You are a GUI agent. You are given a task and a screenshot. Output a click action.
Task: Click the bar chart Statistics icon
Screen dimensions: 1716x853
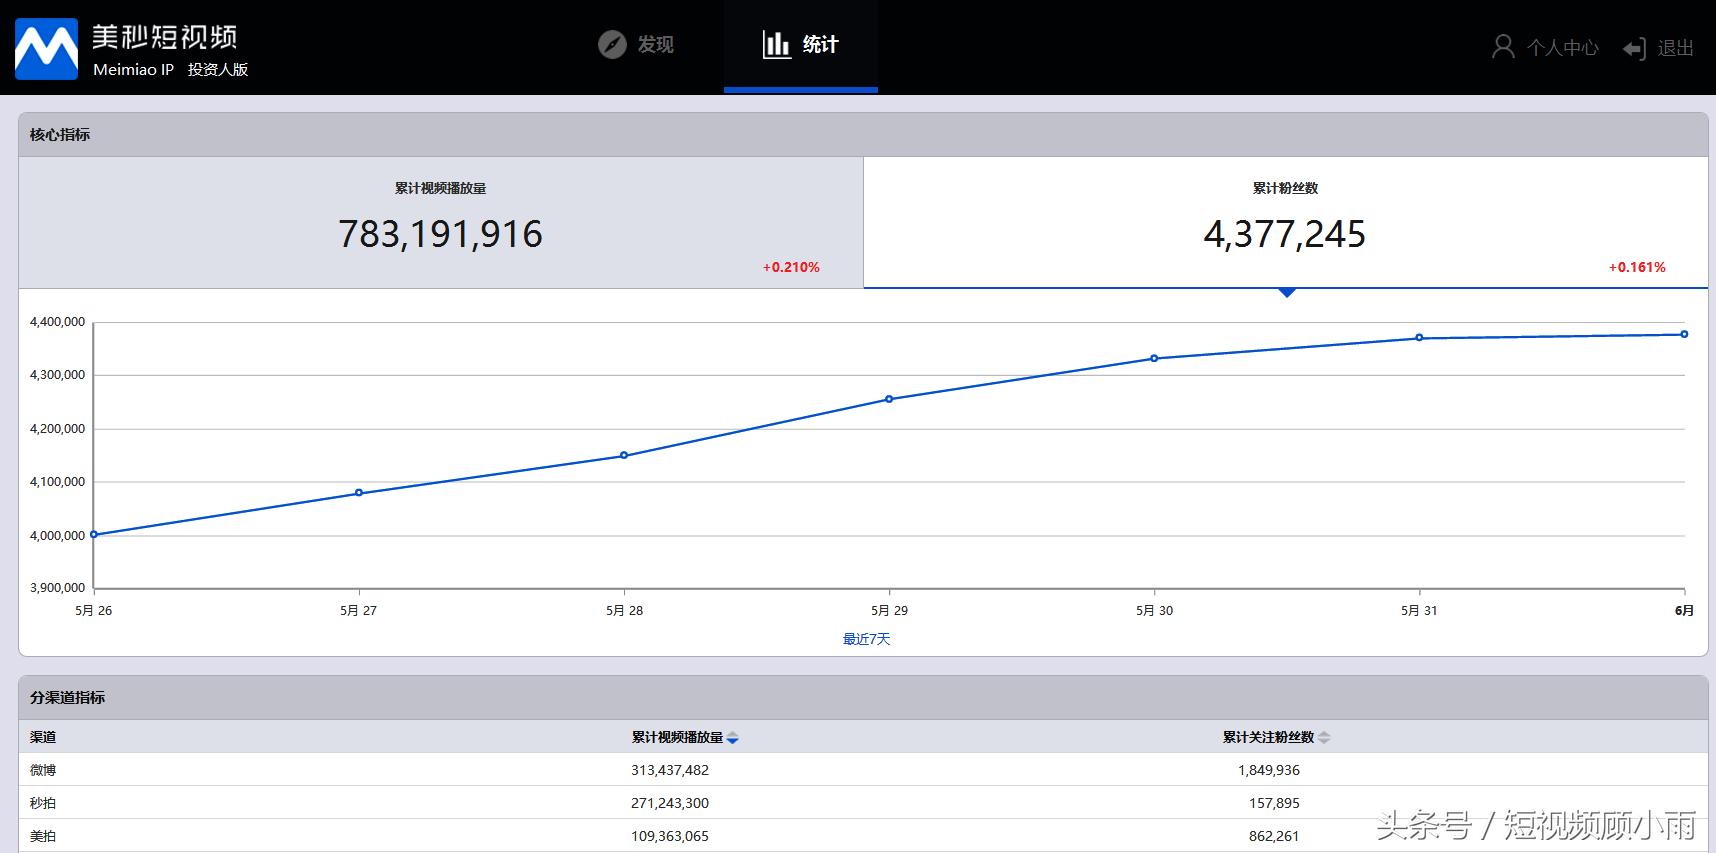click(776, 44)
